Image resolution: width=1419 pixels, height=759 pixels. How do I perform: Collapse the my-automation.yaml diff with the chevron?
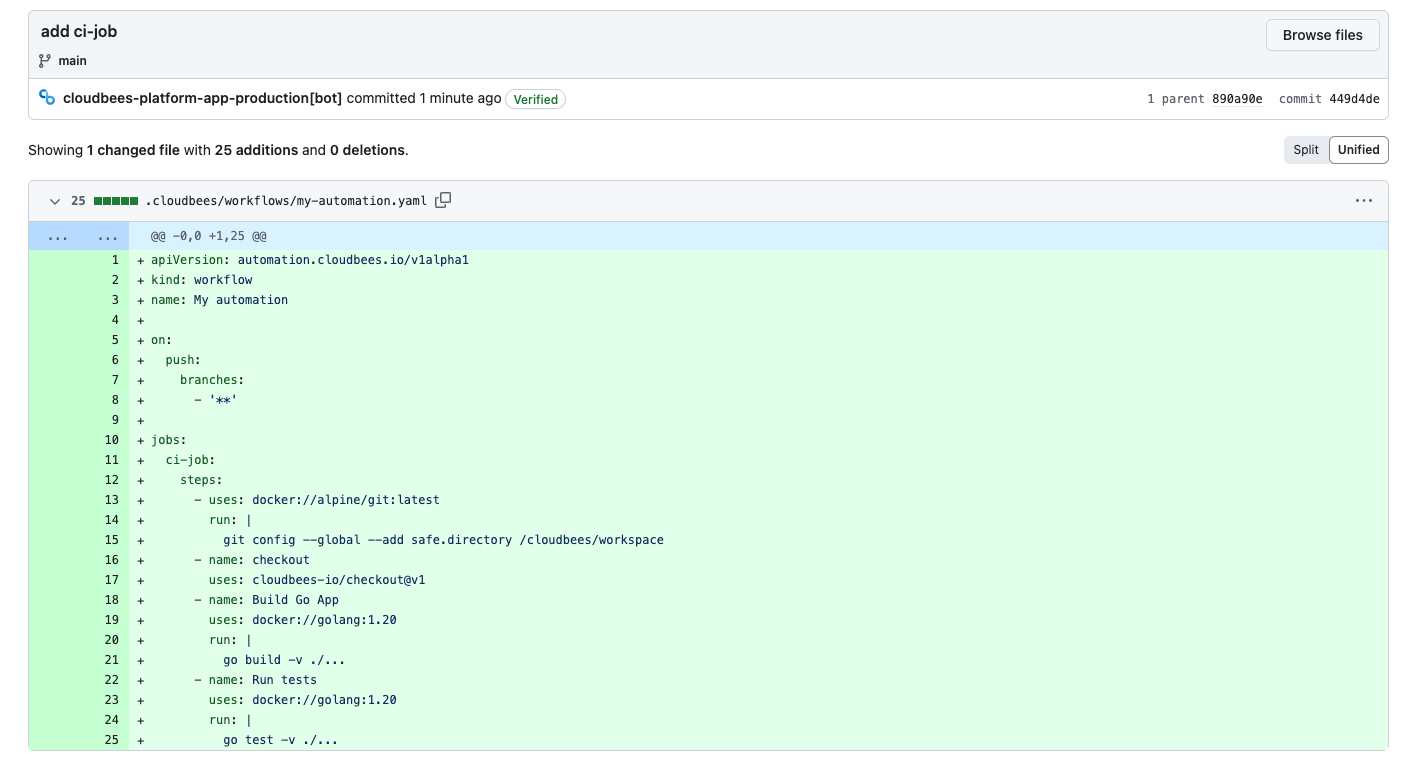click(x=55, y=201)
